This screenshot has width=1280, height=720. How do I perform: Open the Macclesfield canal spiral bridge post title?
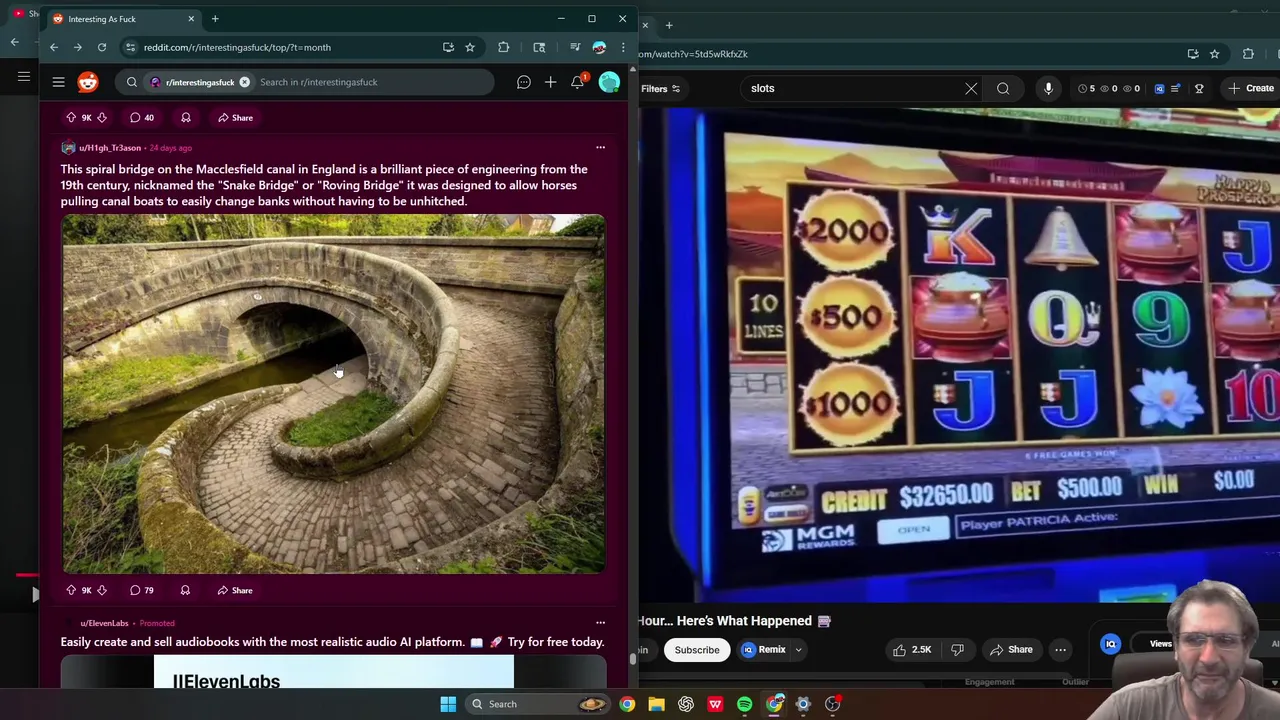(324, 185)
